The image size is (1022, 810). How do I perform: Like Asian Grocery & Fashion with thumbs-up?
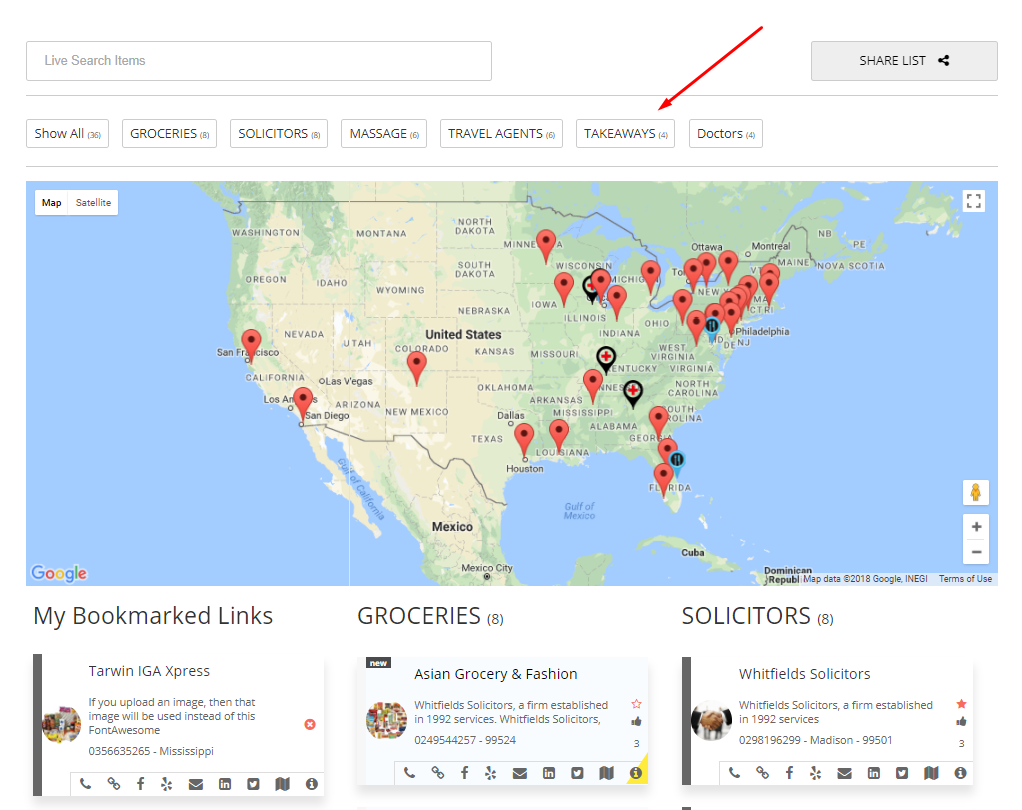636,721
